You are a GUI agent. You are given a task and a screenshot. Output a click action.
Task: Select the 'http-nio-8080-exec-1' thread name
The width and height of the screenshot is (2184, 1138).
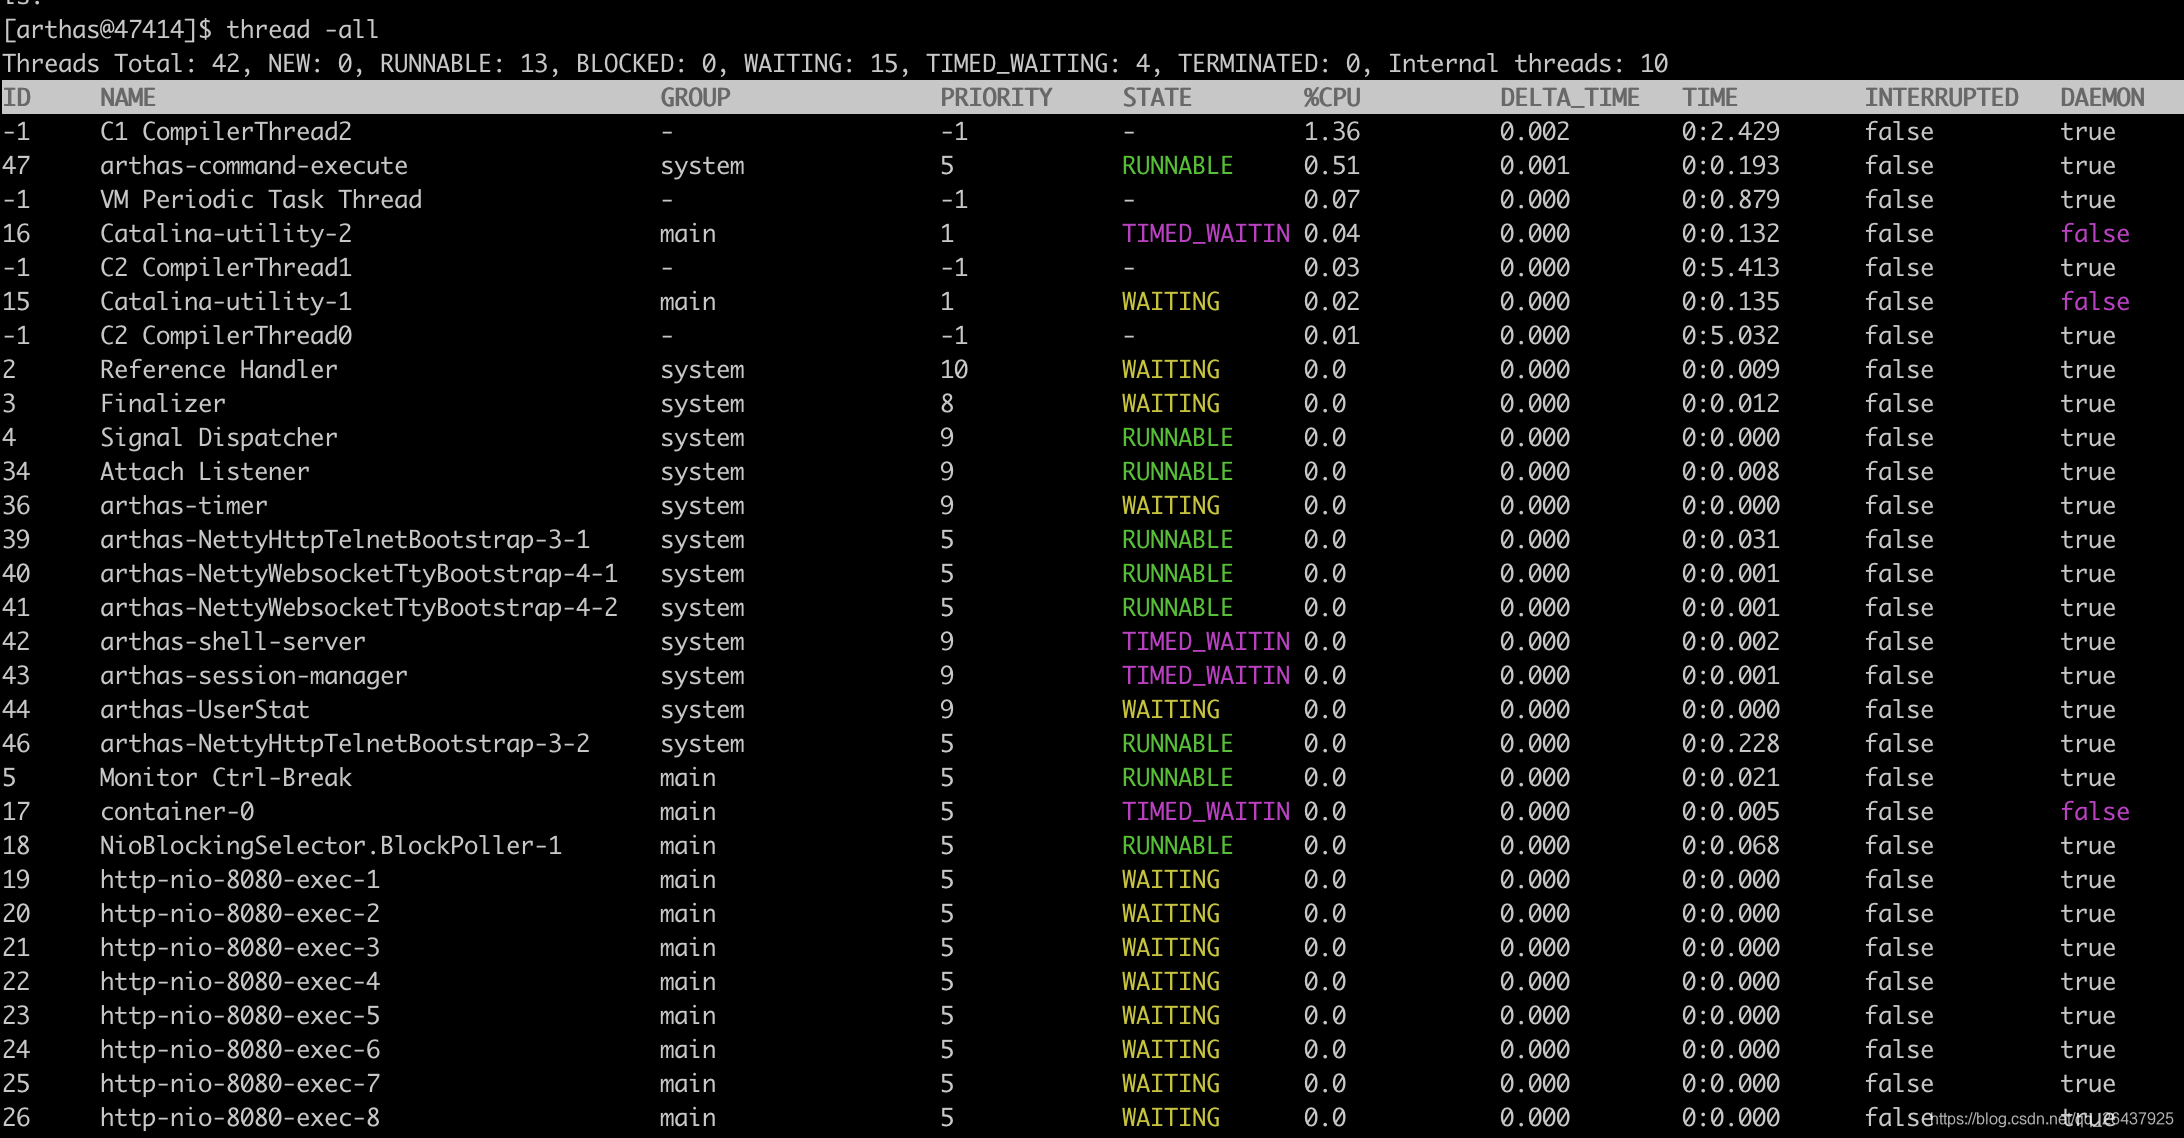240,880
